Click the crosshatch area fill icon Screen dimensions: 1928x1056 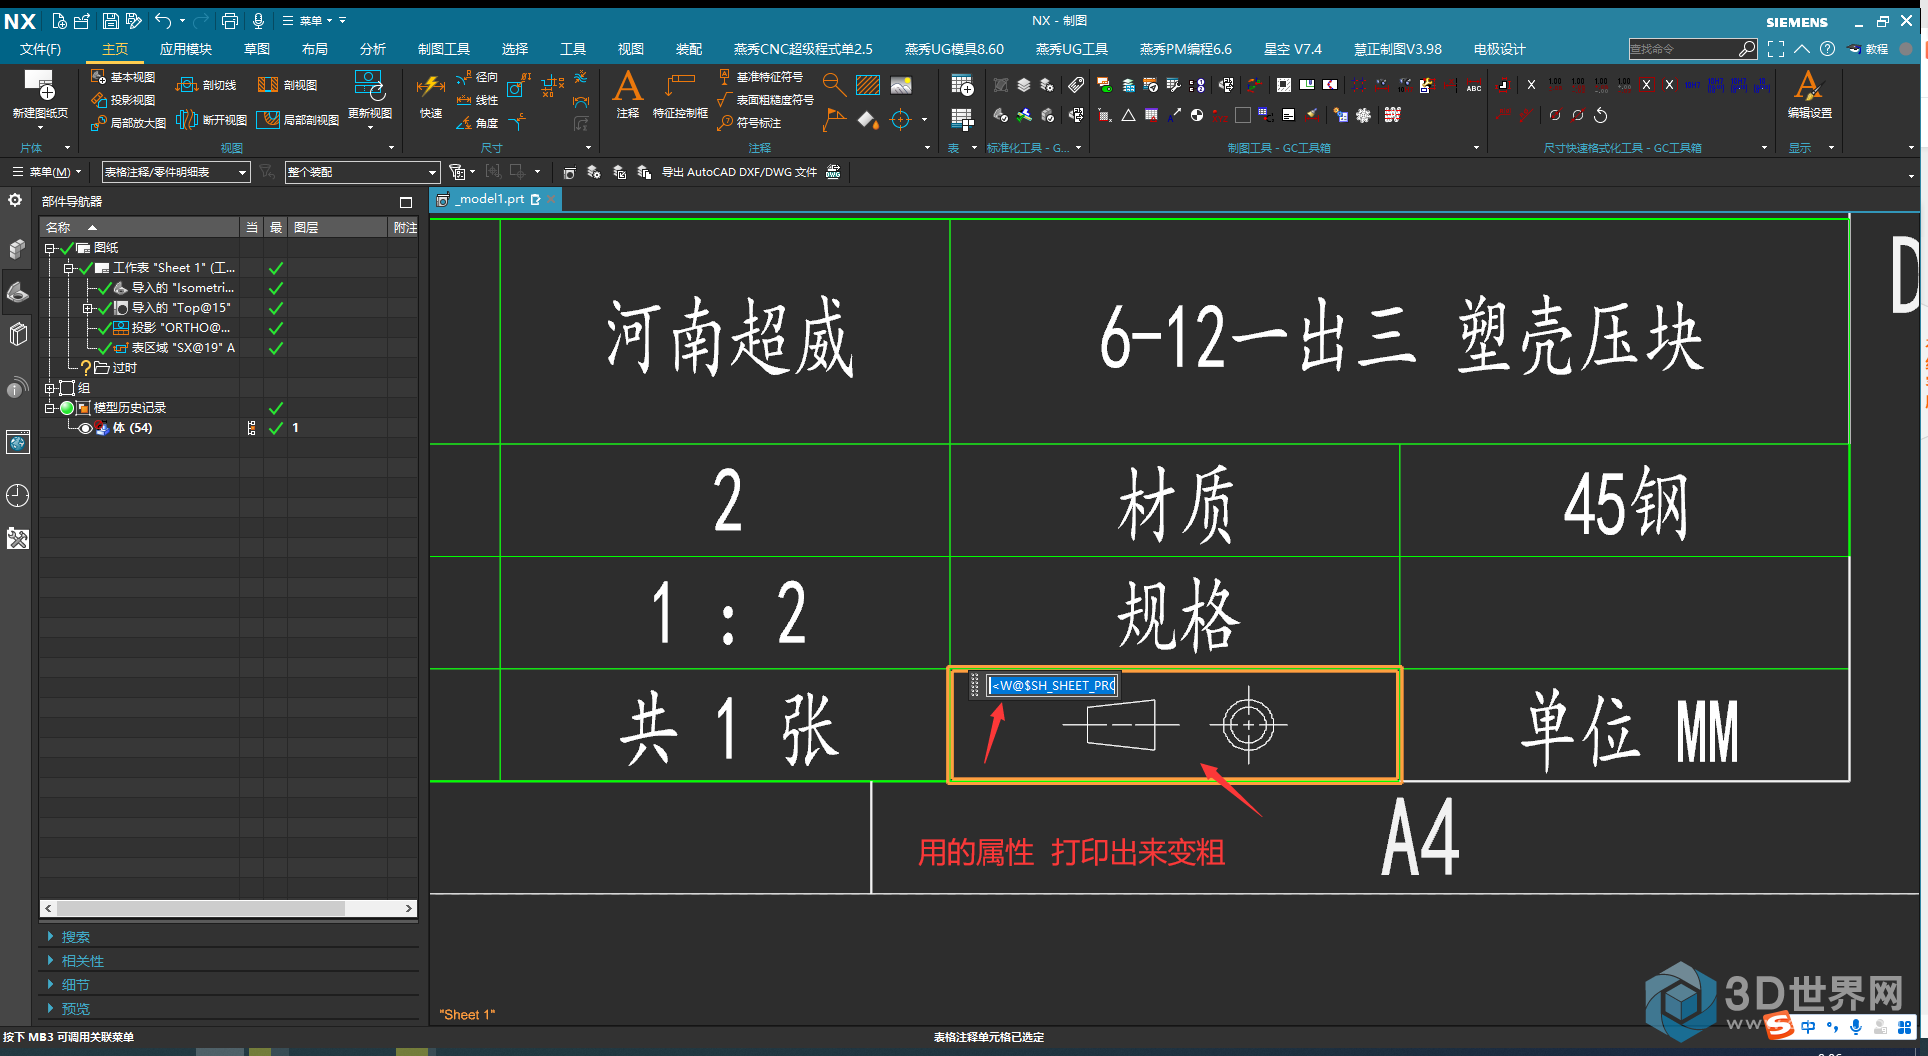[x=868, y=86]
